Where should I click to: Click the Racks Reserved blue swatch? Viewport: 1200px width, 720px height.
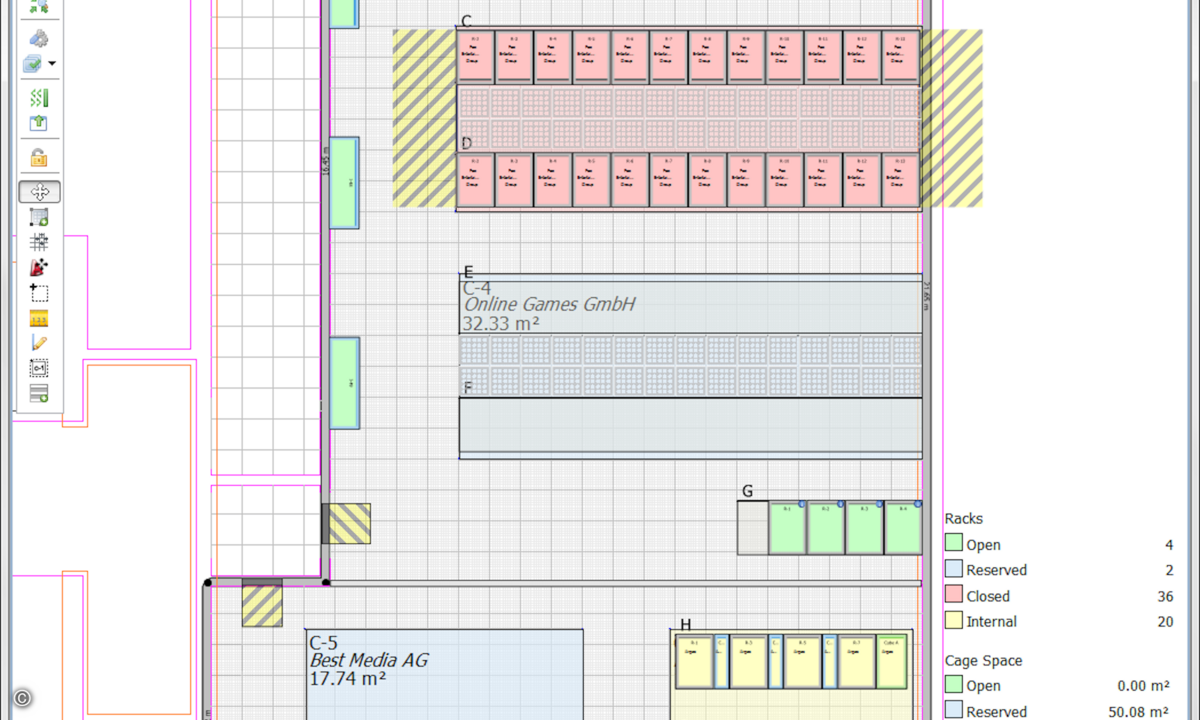pos(954,569)
